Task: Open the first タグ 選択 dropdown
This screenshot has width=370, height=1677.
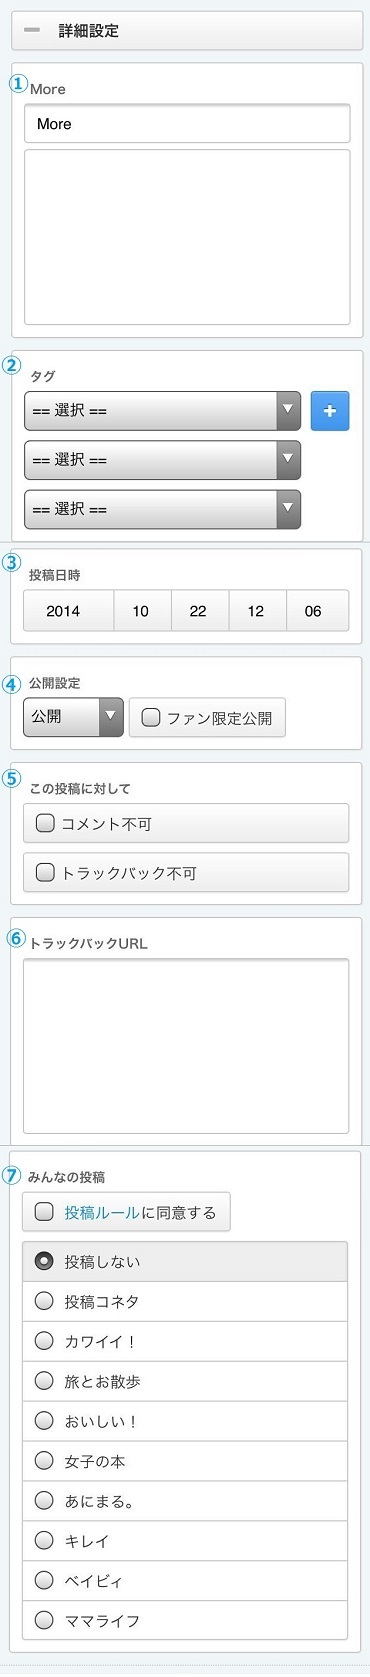Action: [162, 411]
